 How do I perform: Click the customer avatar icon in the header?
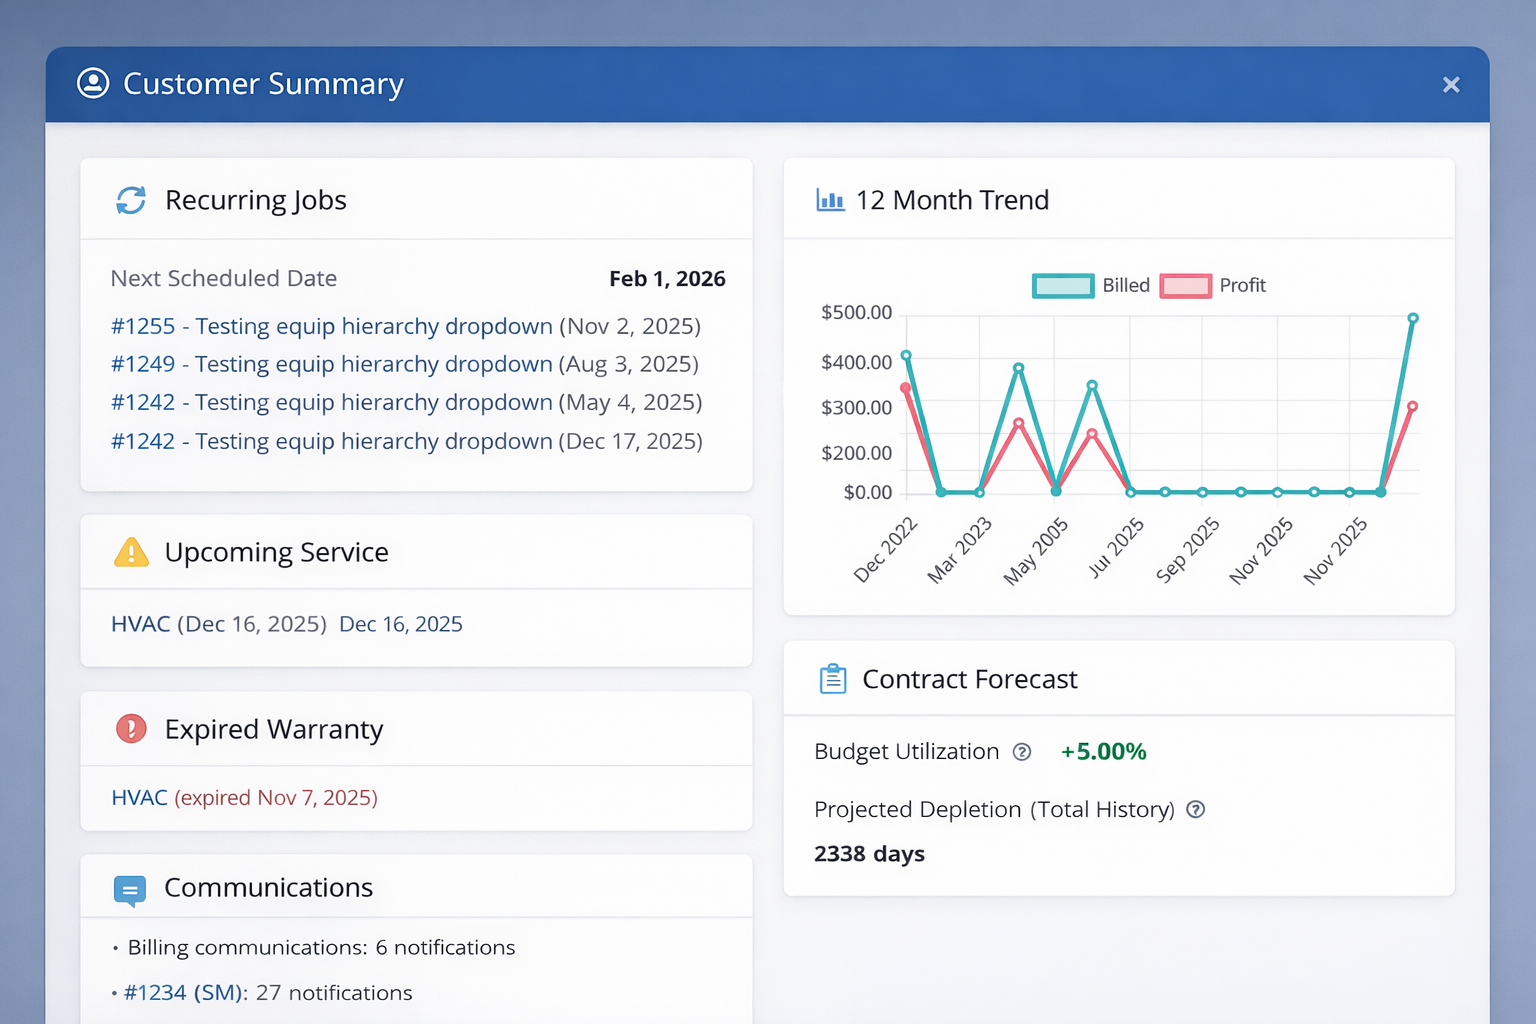93,84
